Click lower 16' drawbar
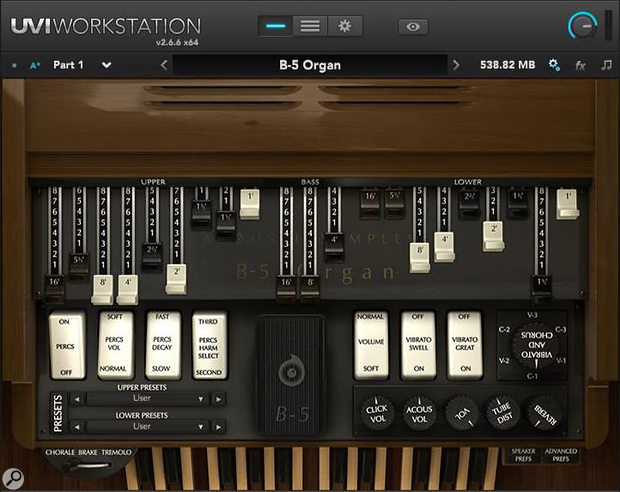Viewport: 620px width, 492px height. coord(370,203)
